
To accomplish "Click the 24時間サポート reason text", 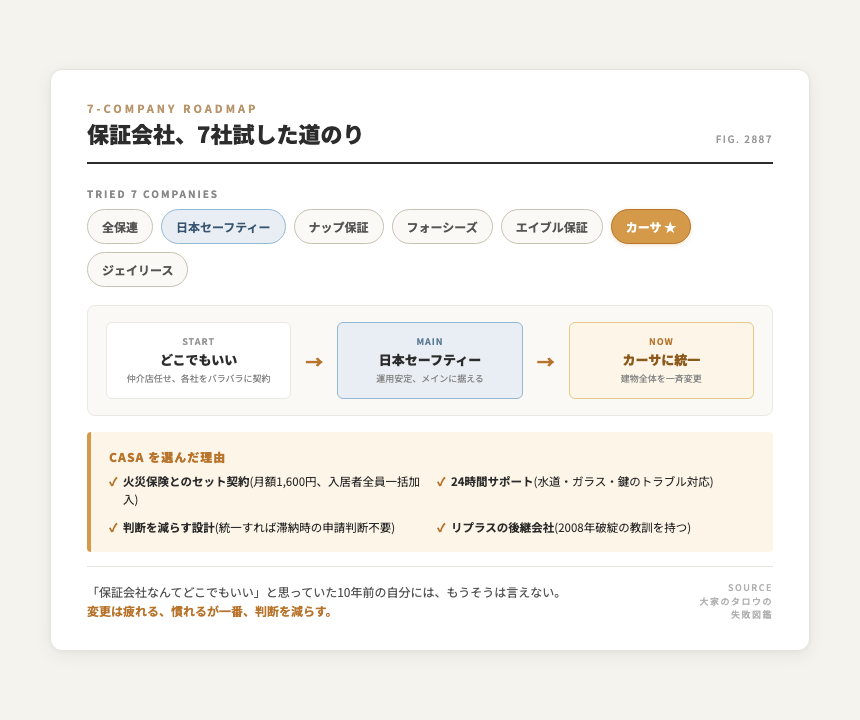I will click(x=582, y=482).
